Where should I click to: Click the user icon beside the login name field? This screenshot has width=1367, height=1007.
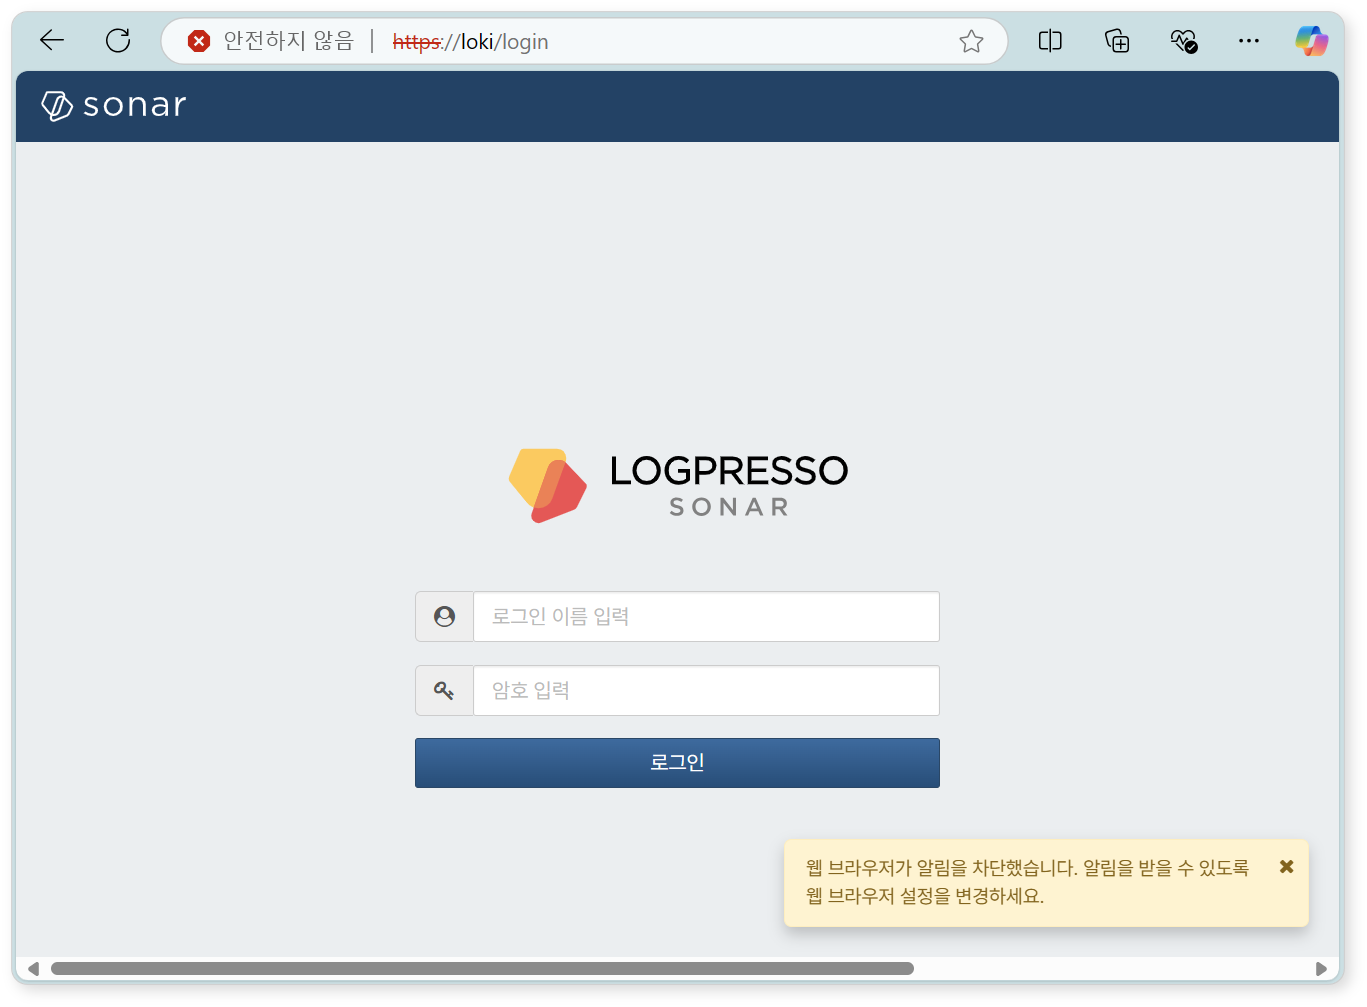click(445, 617)
